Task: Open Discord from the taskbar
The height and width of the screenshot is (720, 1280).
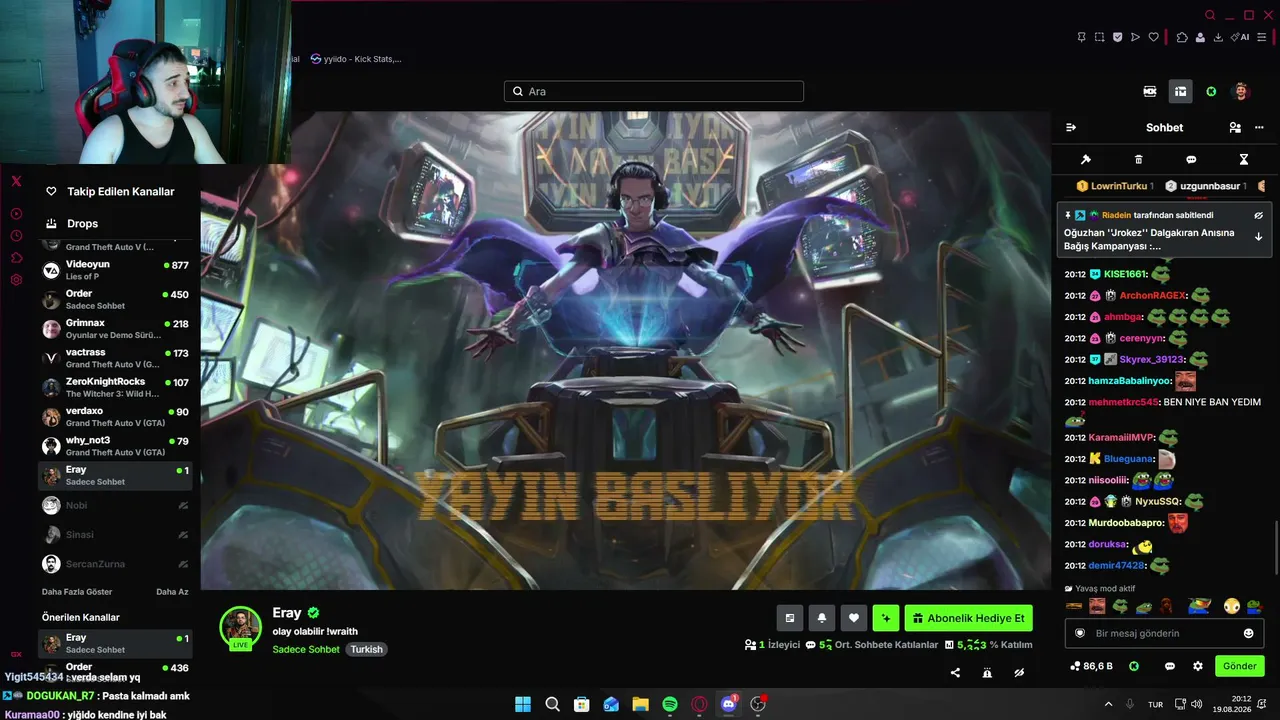Action: pyautogui.click(x=729, y=704)
